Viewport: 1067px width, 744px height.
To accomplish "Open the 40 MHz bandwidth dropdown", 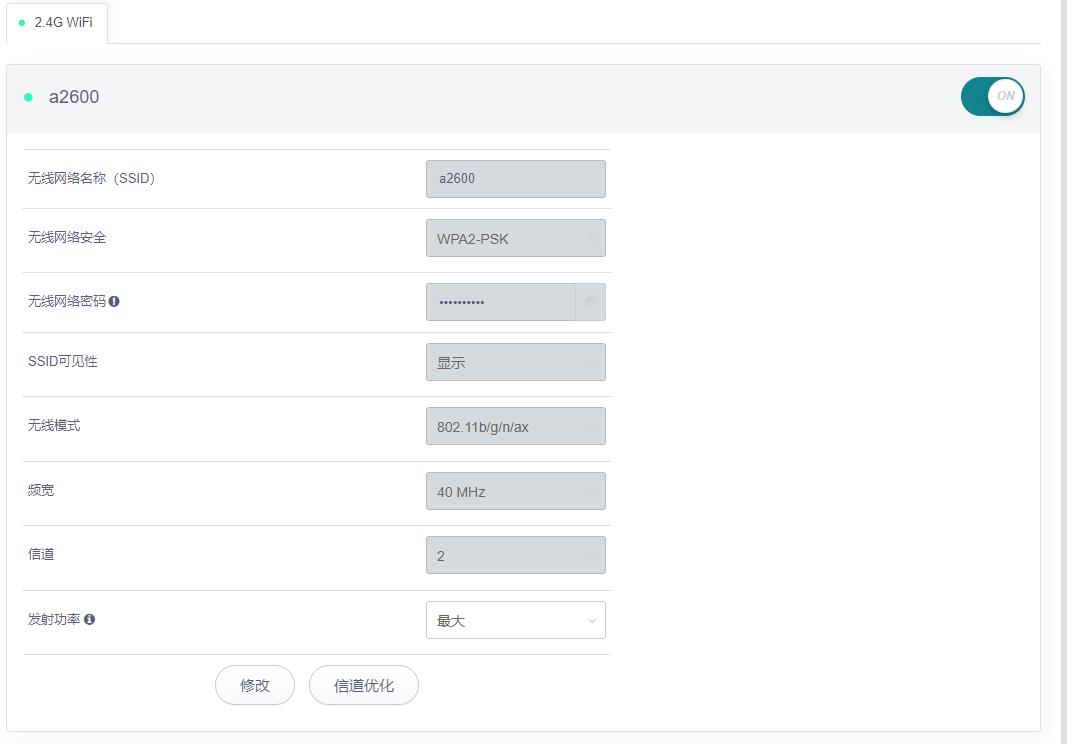I will point(515,491).
